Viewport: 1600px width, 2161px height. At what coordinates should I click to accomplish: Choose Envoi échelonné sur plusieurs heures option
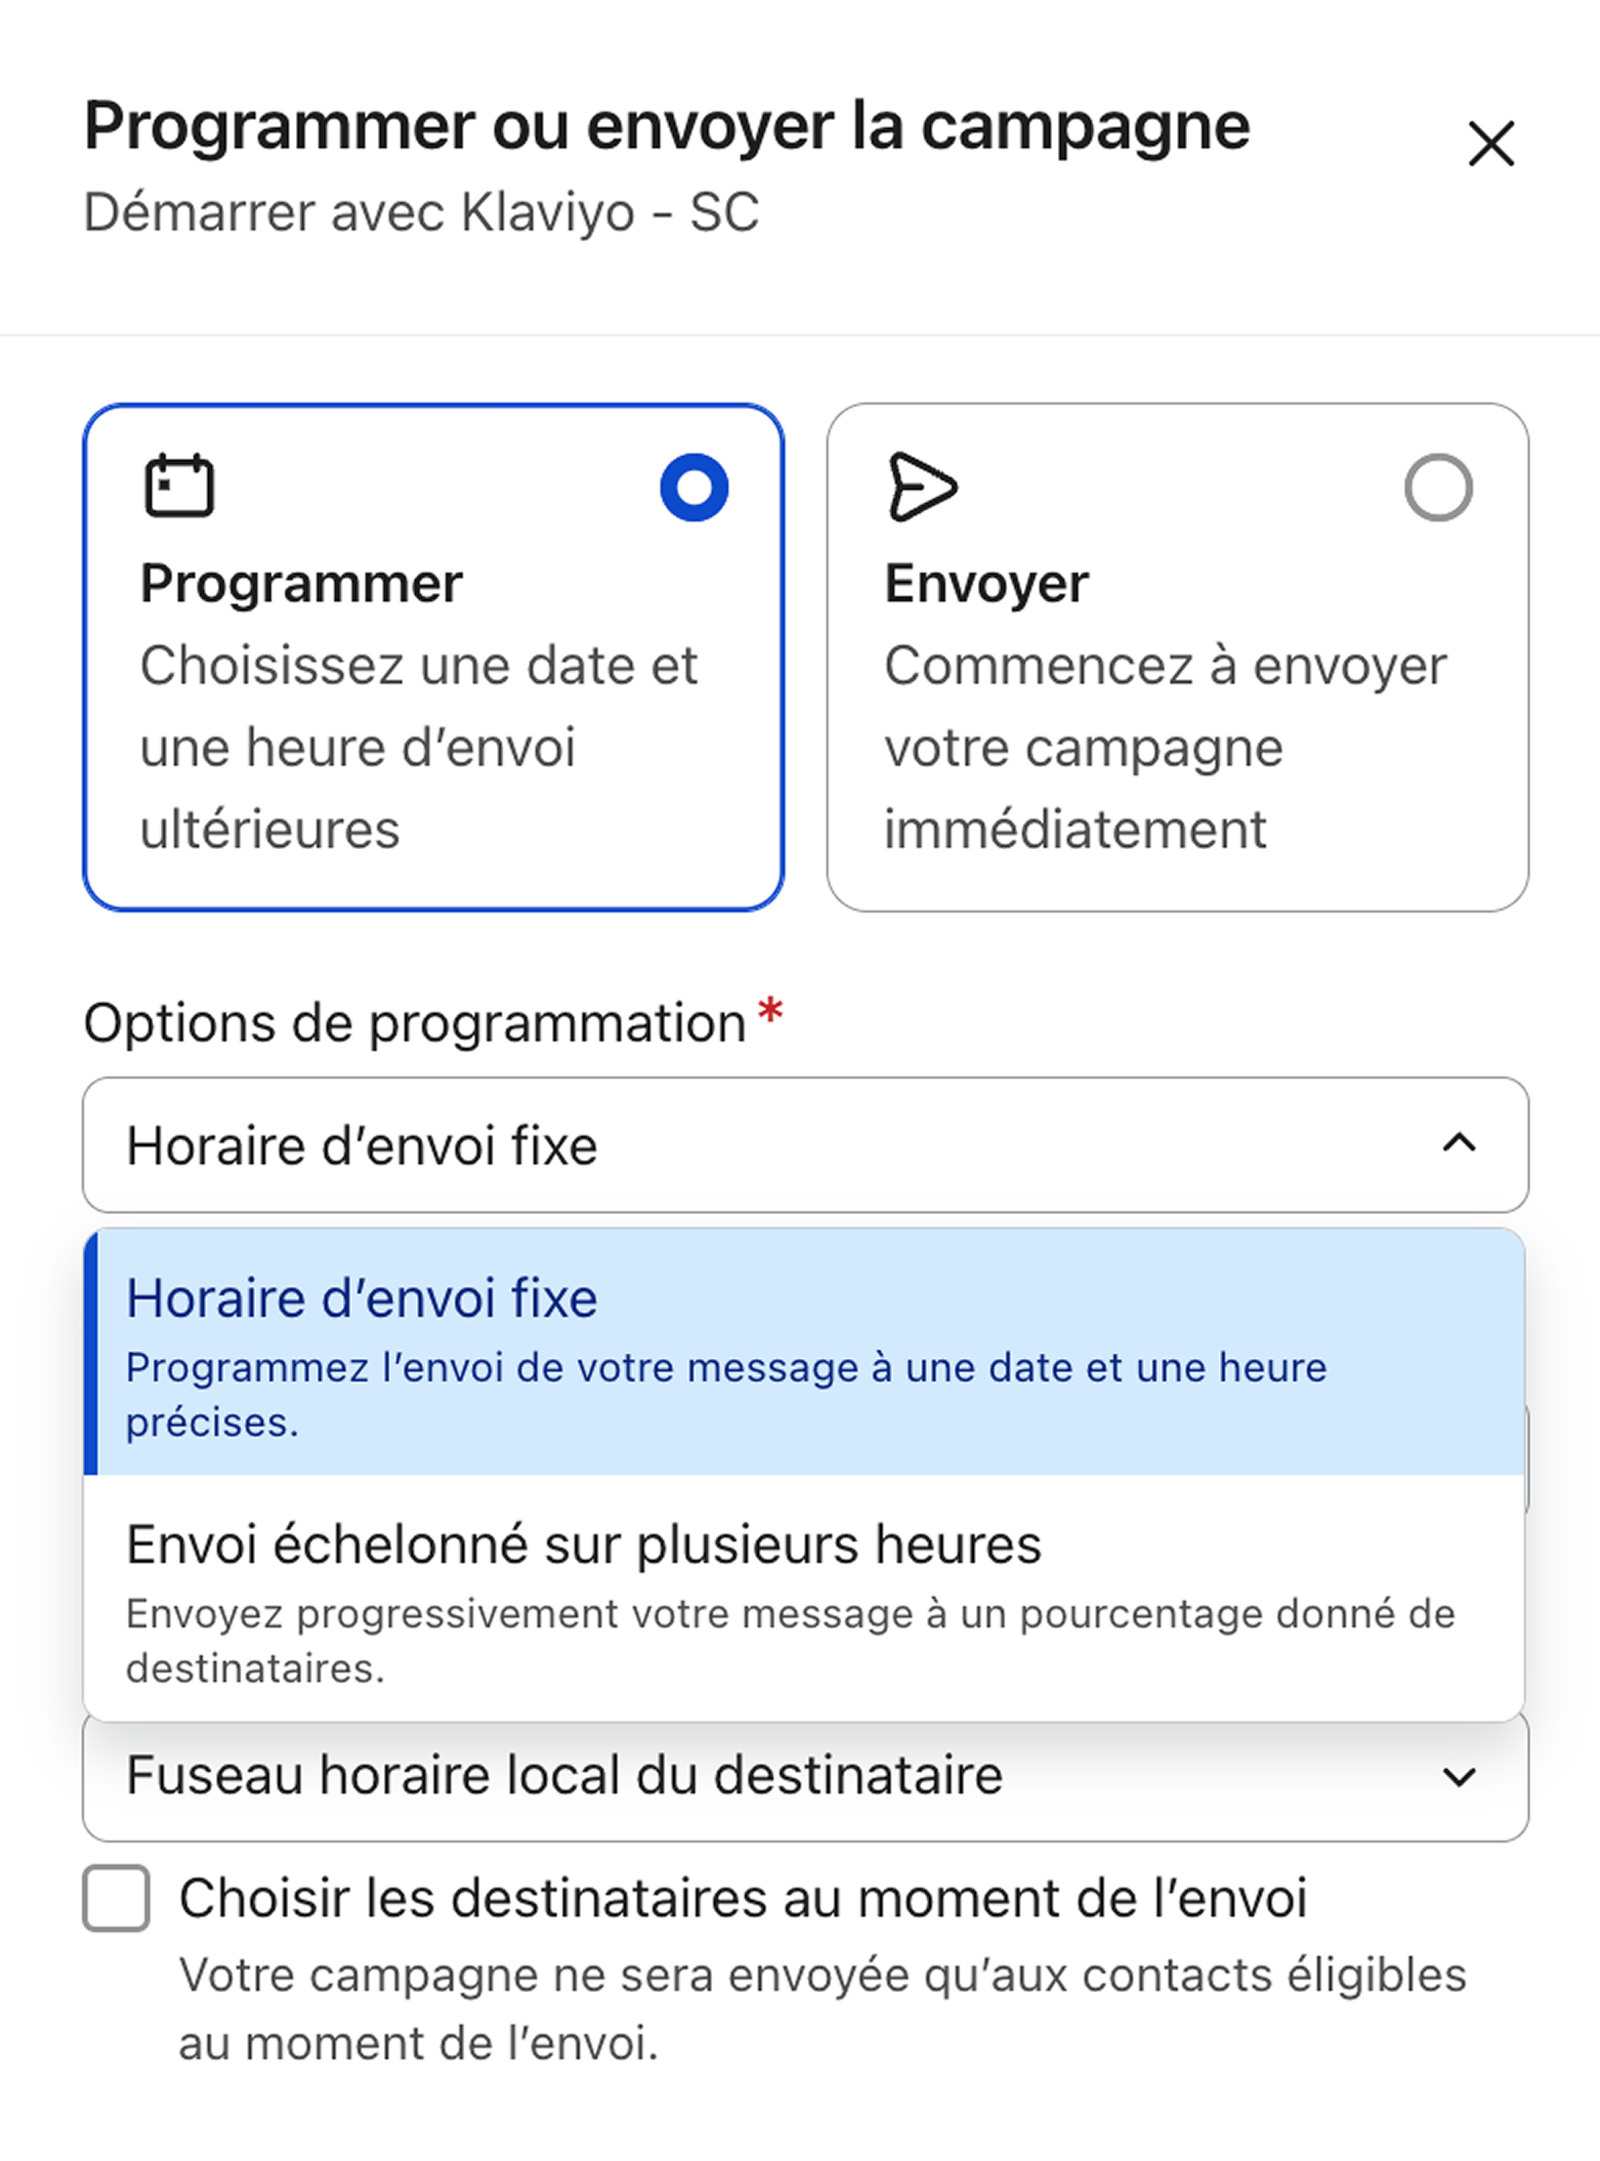[804, 1598]
